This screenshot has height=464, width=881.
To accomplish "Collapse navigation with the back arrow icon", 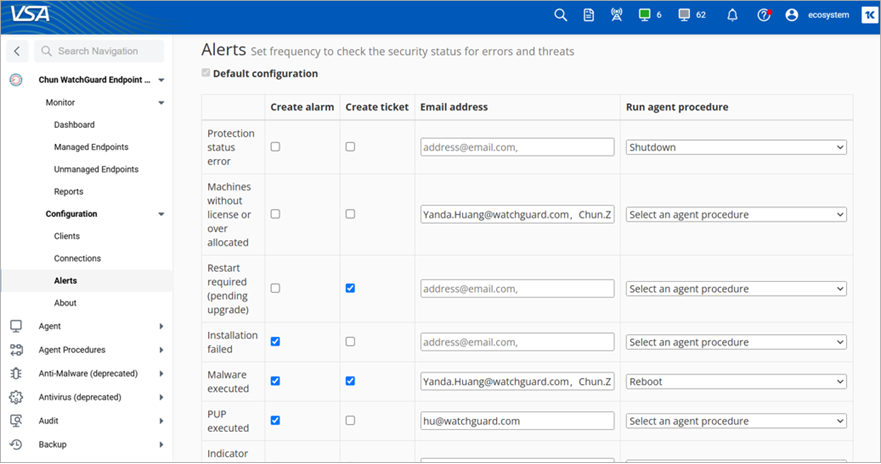I will (x=17, y=51).
